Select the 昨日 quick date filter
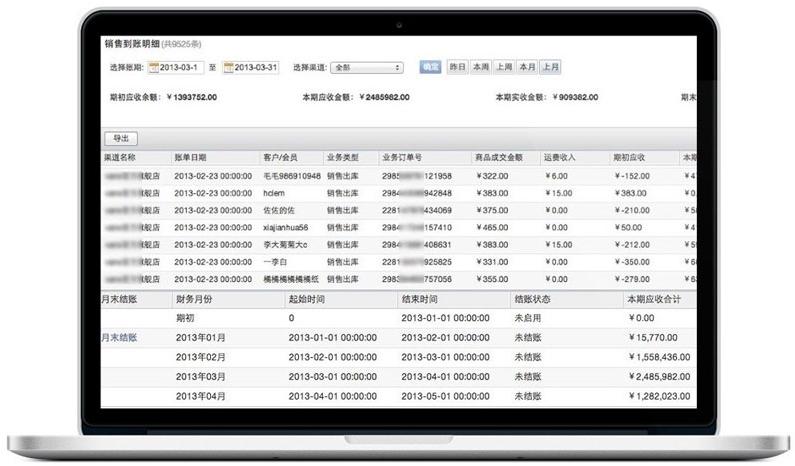This screenshot has width=795, height=466. click(457, 67)
